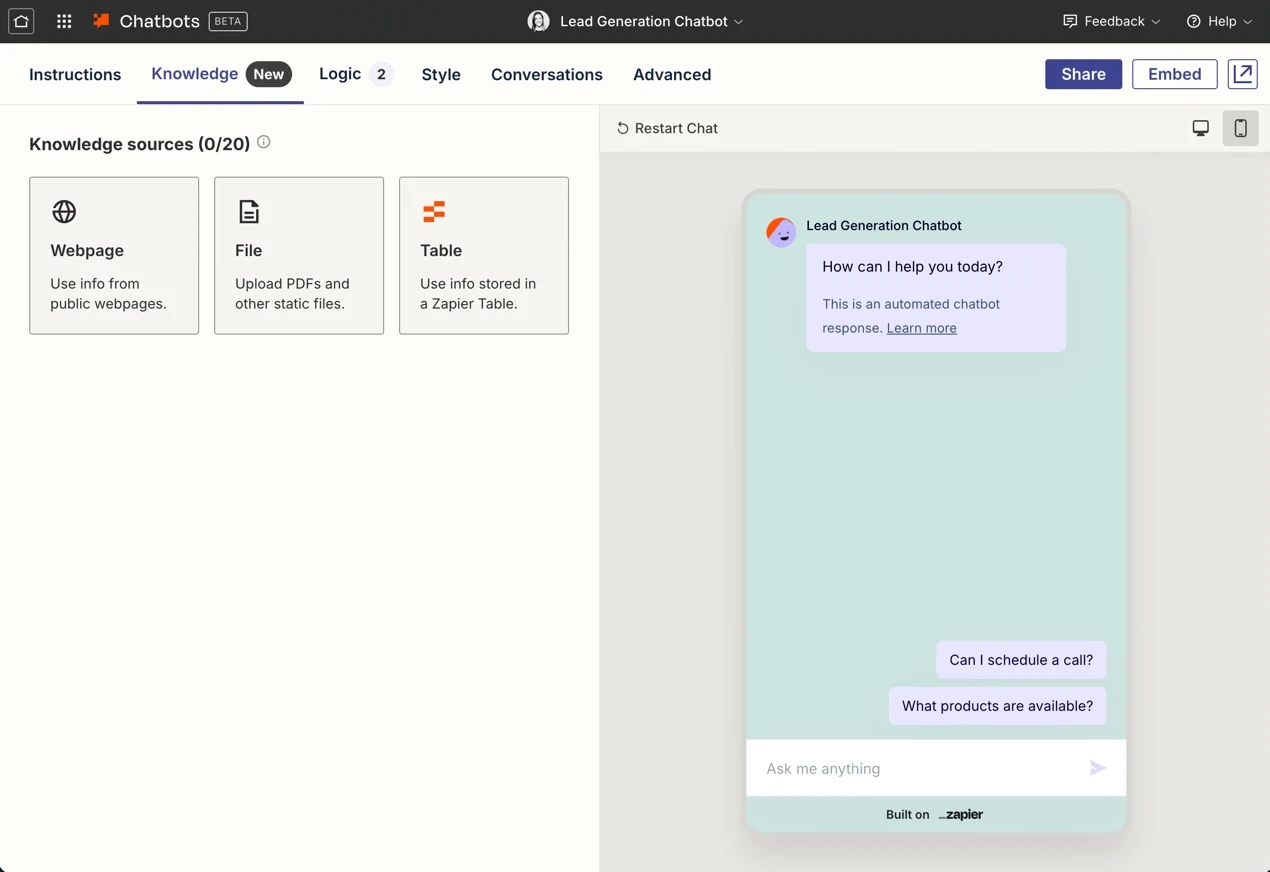Open the Learn more link

pyautogui.click(x=921, y=328)
